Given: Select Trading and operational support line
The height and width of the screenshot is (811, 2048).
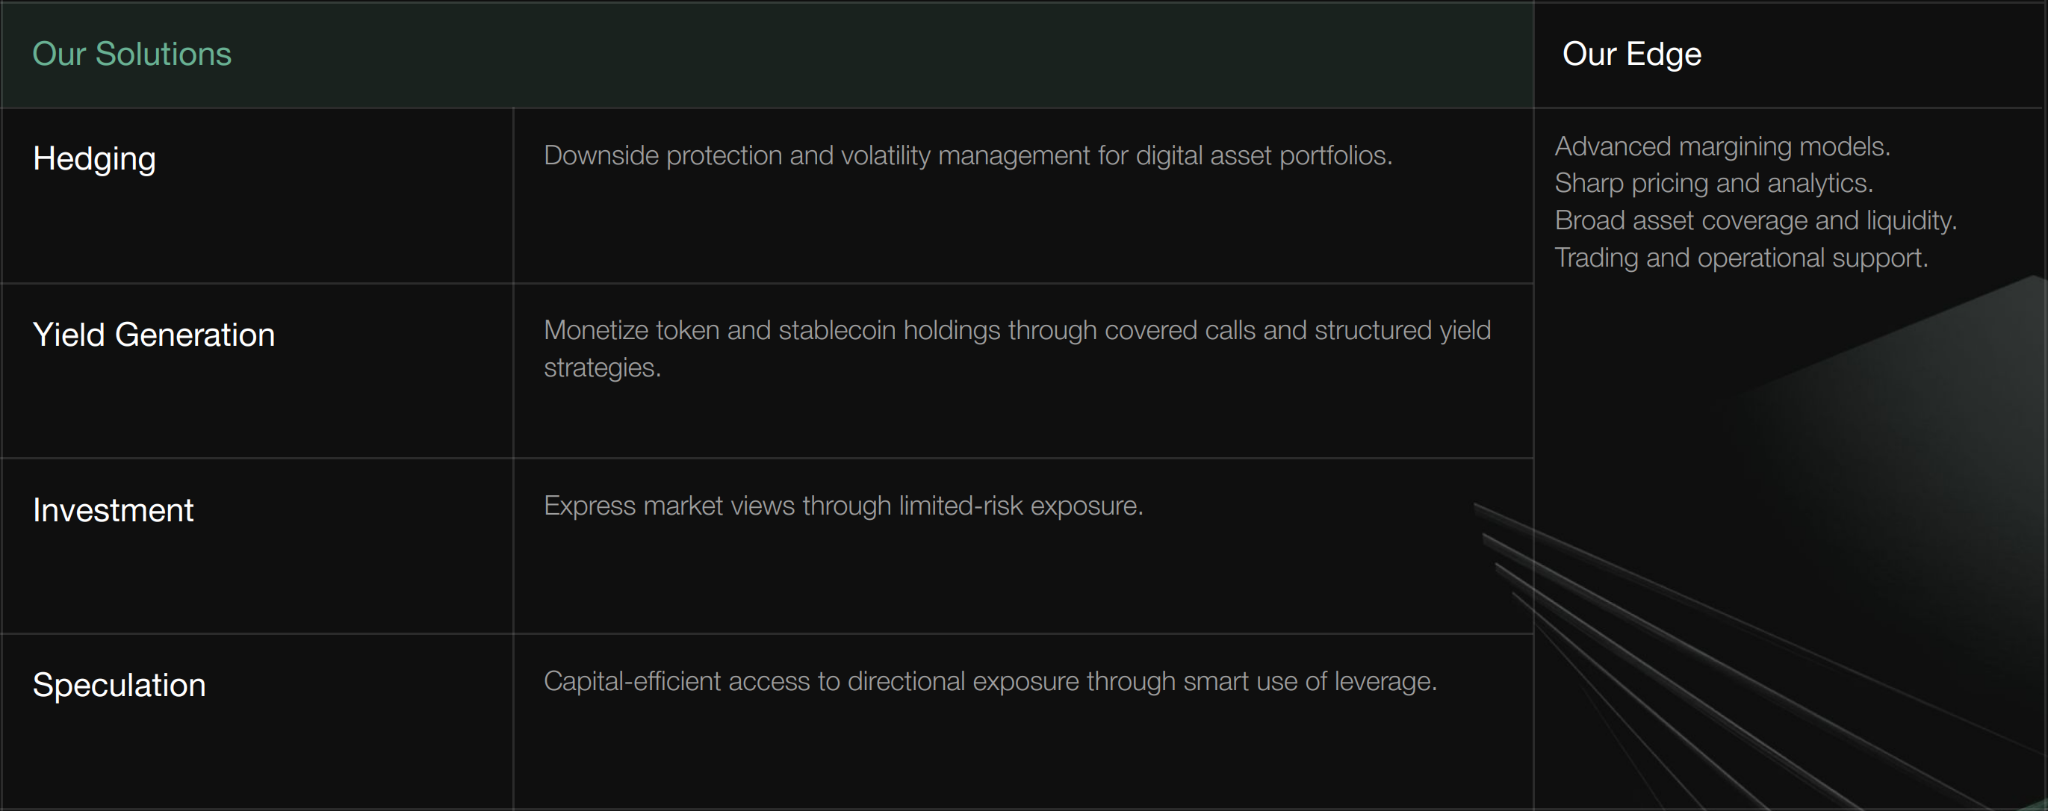Looking at the screenshot, I should (1741, 258).
